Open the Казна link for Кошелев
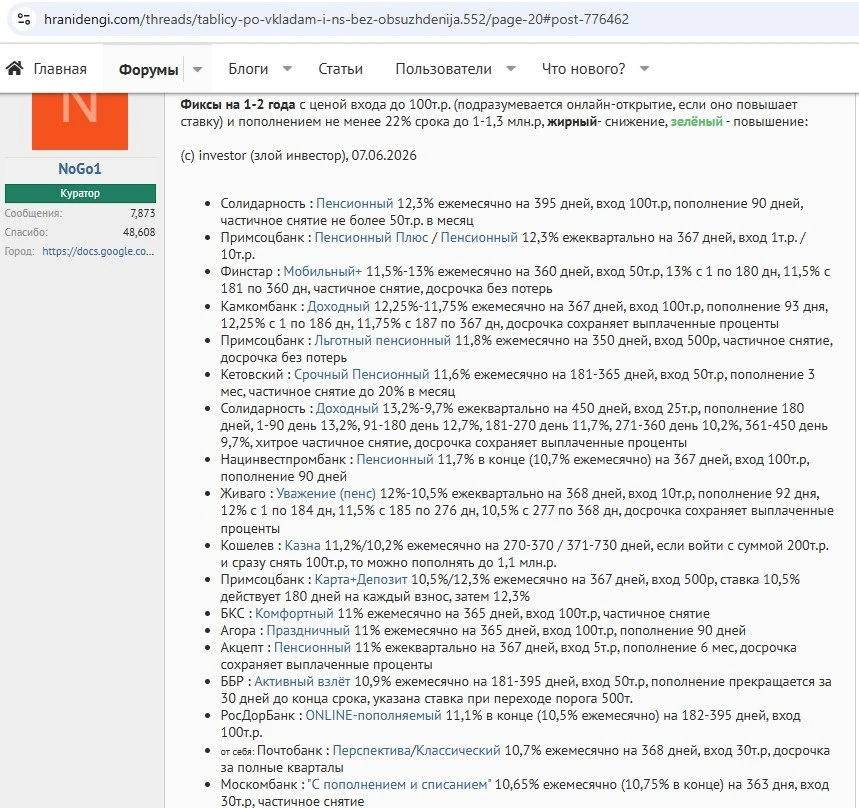This screenshot has height=808, width=859. pyautogui.click(x=302, y=546)
